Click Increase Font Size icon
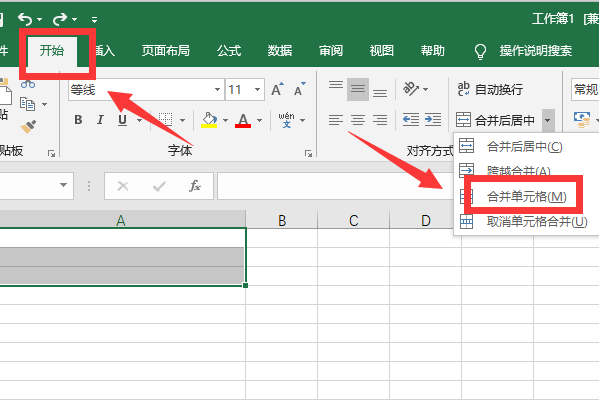This screenshot has height=400, width=599. pos(277,89)
